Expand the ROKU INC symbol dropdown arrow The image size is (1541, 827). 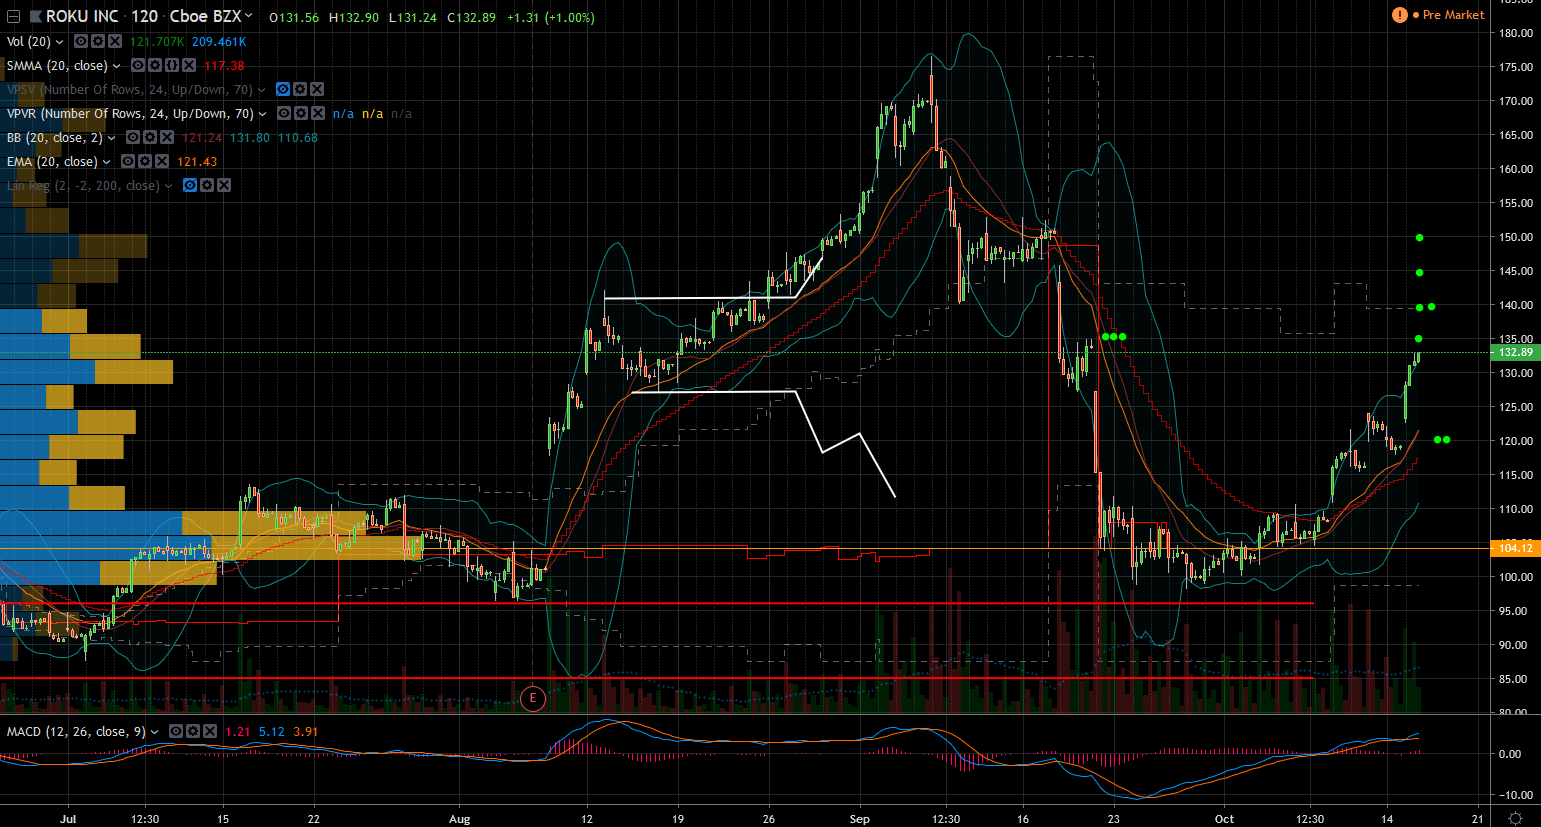point(249,17)
